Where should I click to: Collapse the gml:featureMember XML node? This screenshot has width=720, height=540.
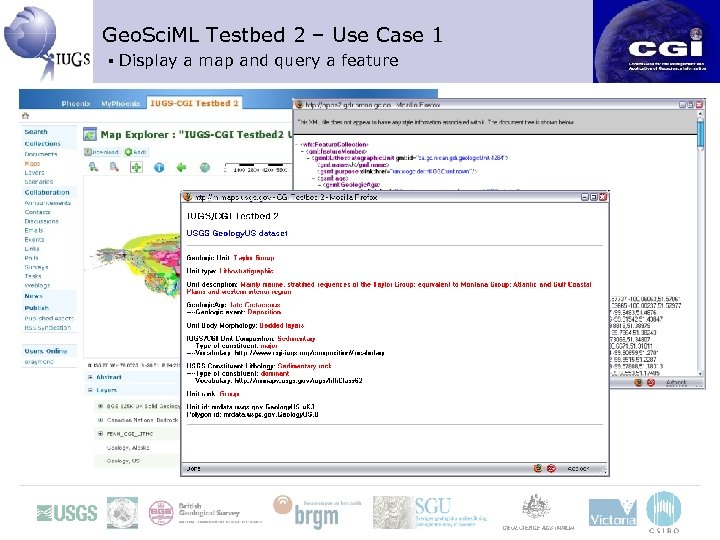point(302,151)
